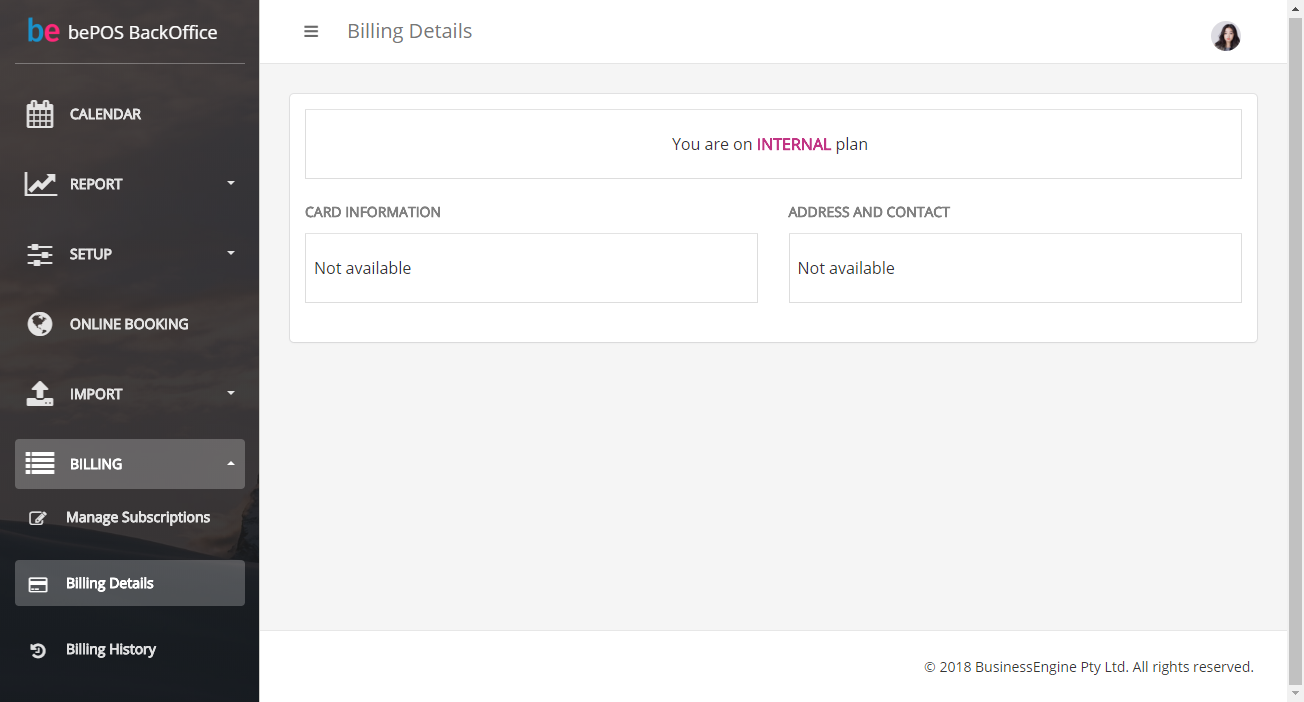Click the BusinessEngine copyright footer text
Viewport: 1304px width, 702px height.
click(1089, 667)
